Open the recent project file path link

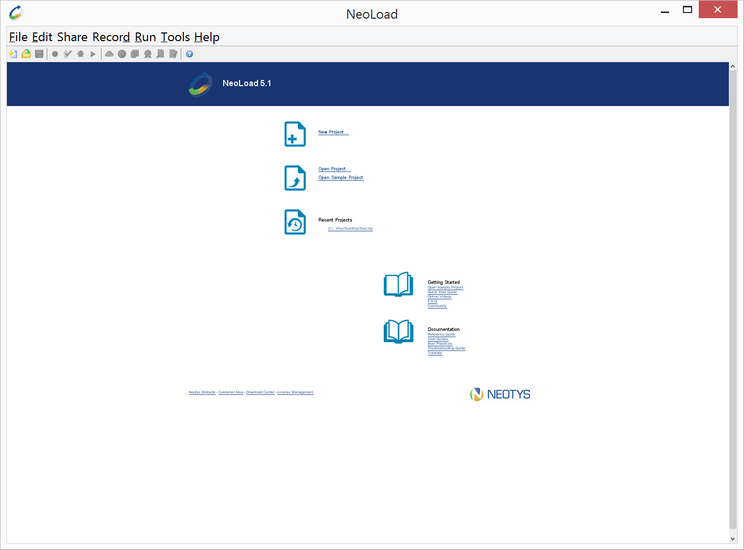click(x=350, y=229)
